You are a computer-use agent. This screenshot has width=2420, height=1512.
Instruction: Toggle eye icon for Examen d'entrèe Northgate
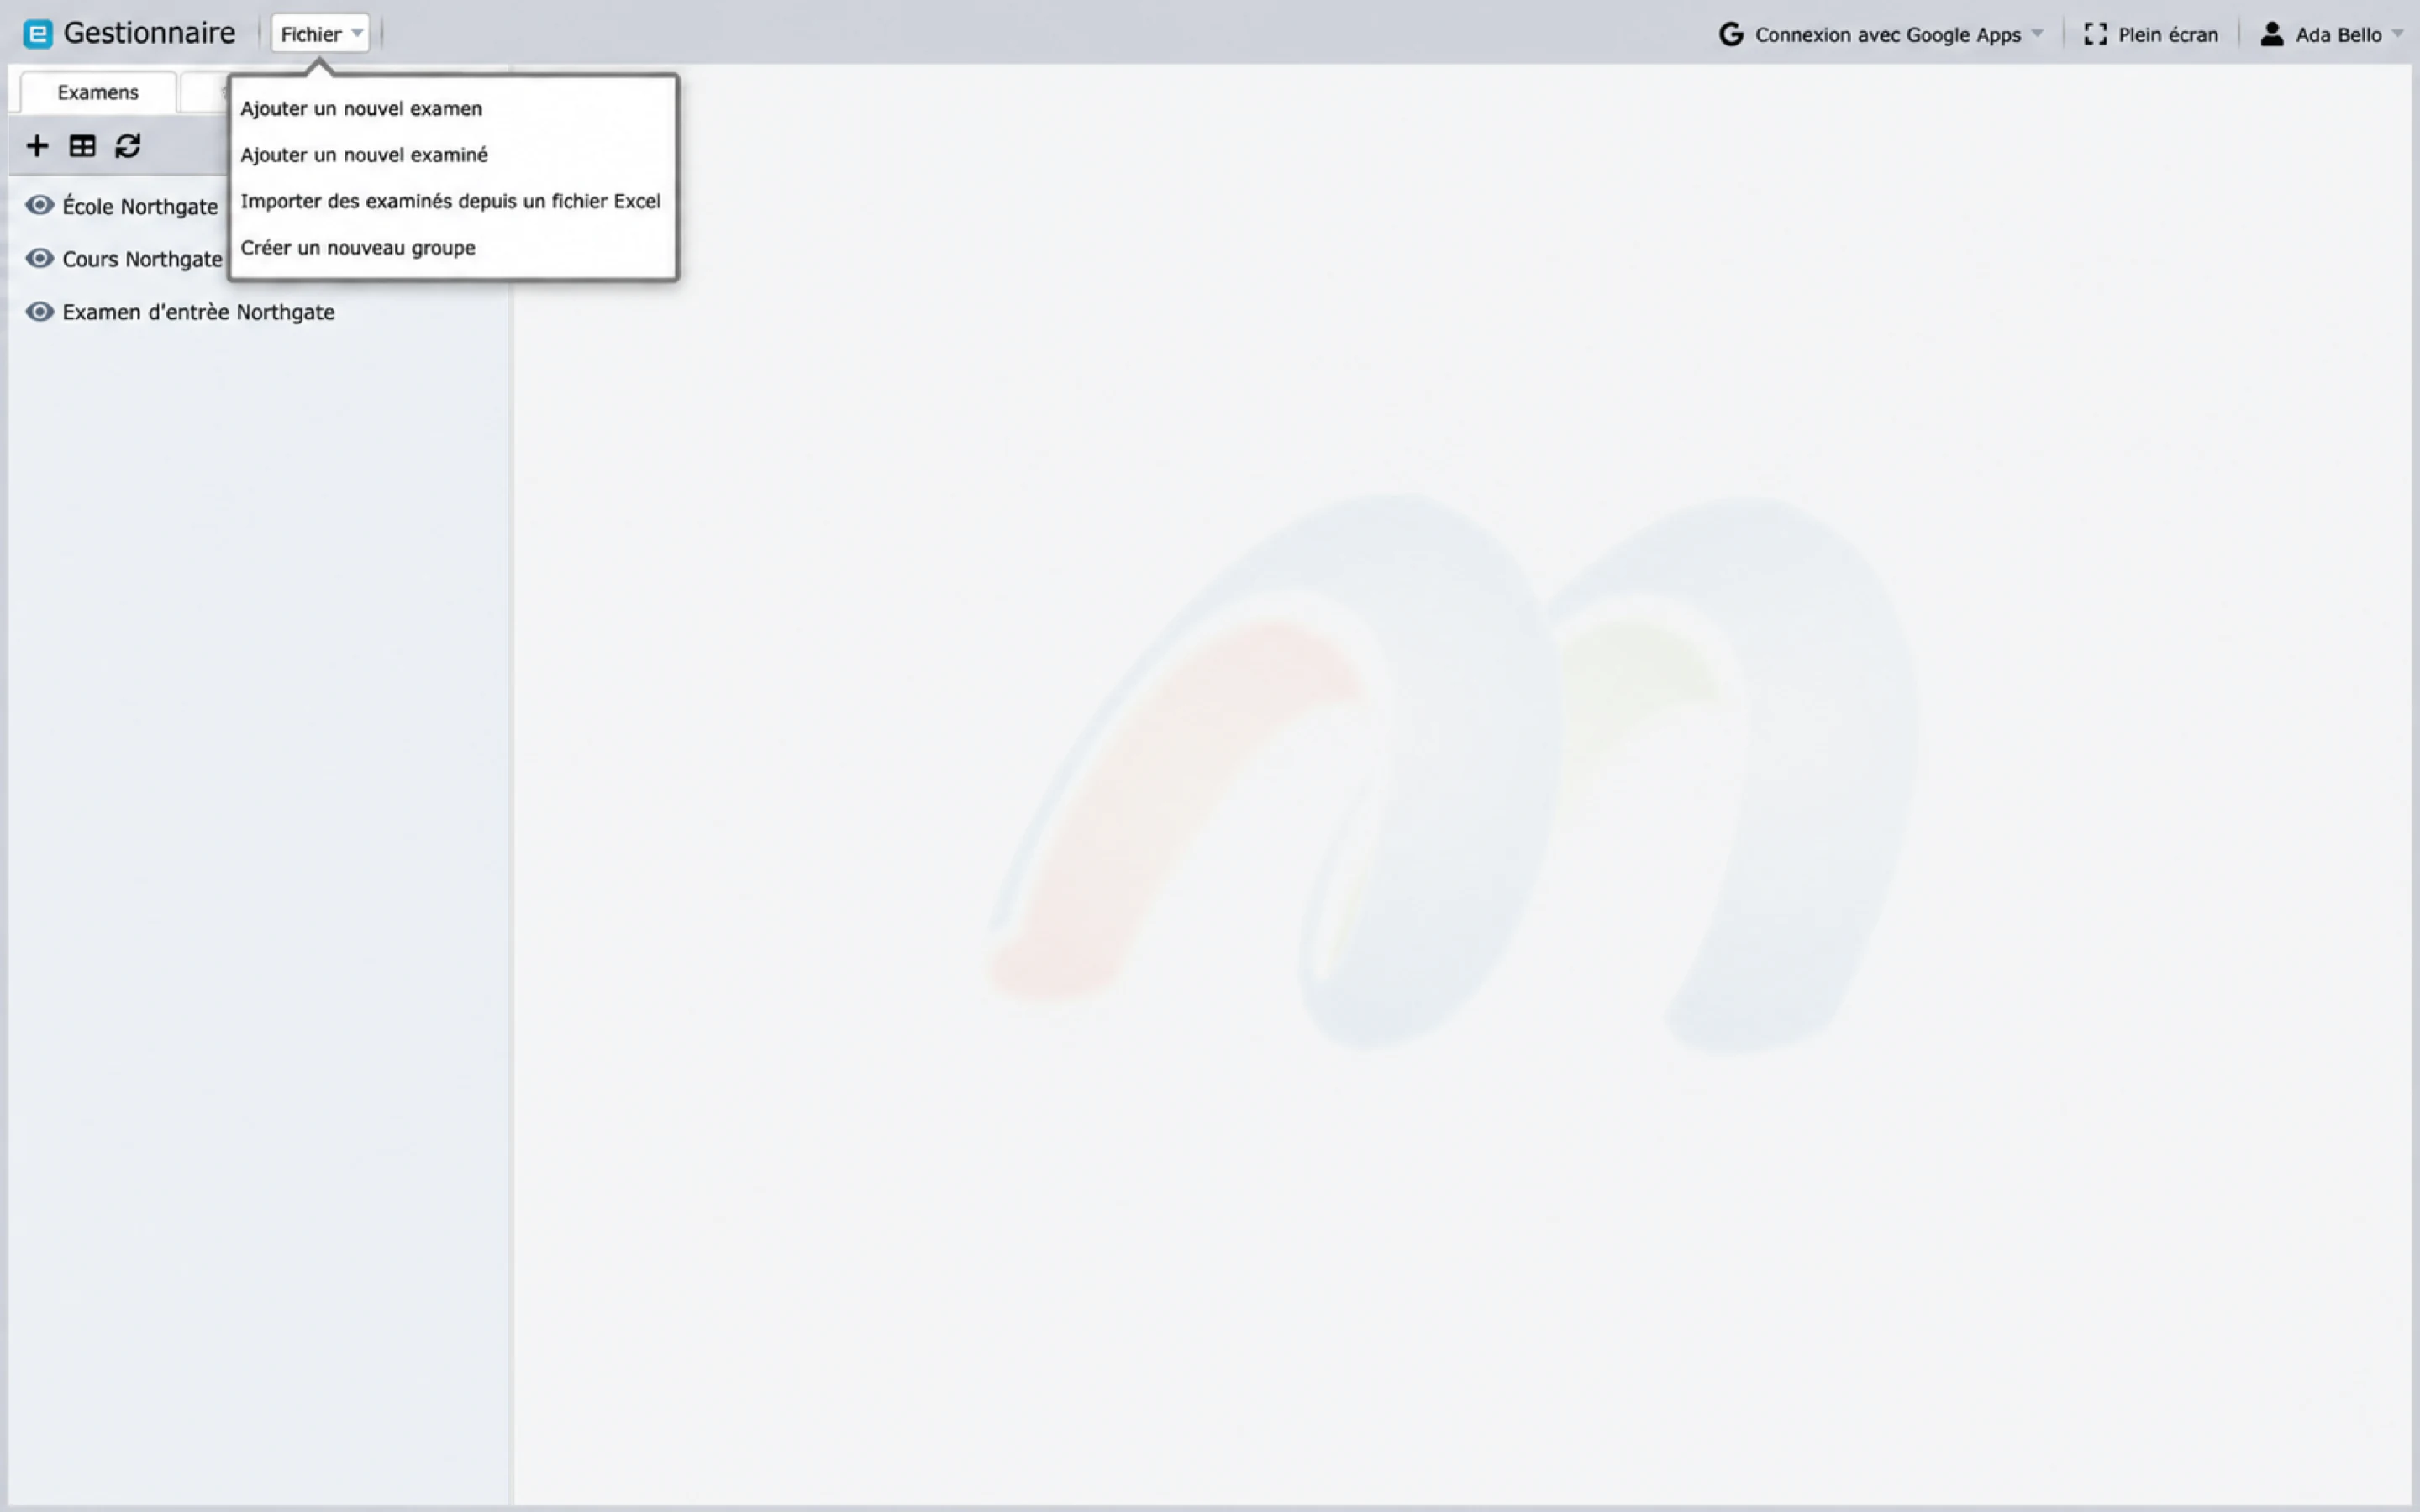(x=39, y=311)
